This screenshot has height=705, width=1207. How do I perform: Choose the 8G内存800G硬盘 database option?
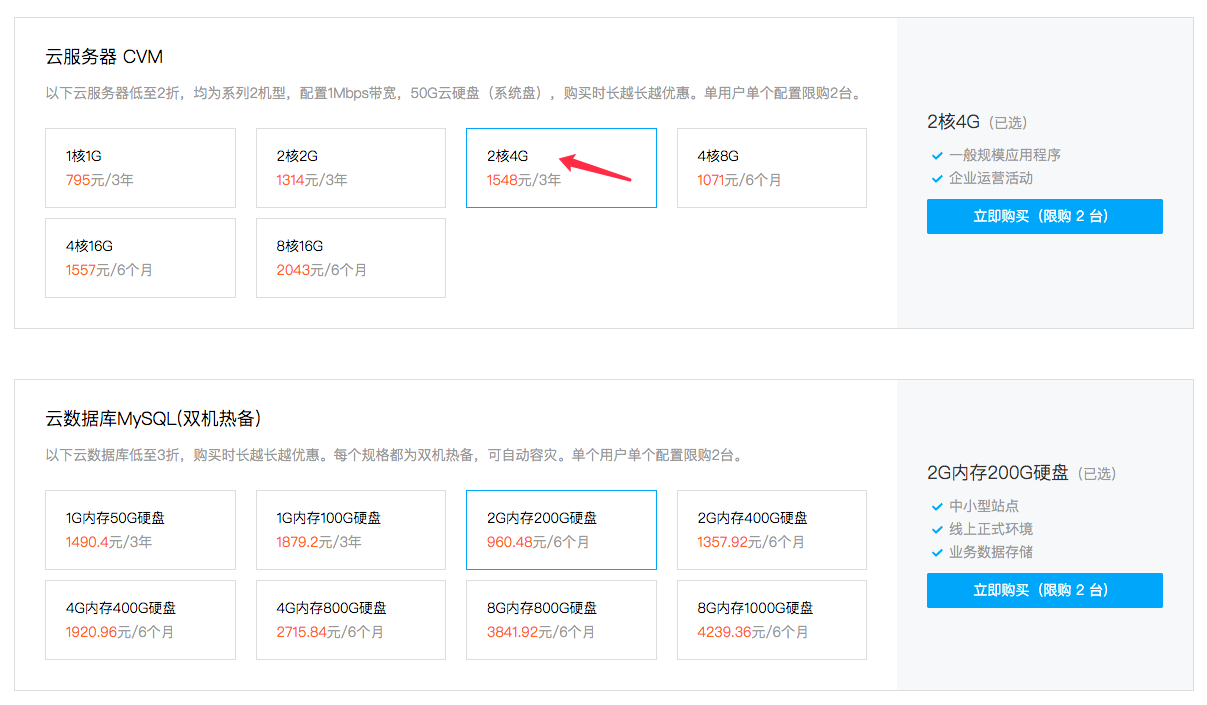[x=561, y=620]
